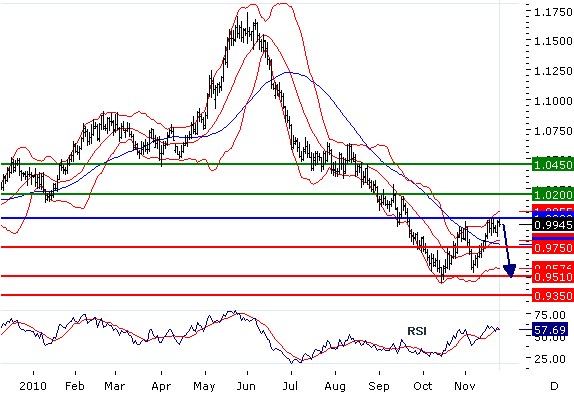This screenshot has height=394, width=574.
Task: Select the 57.69 RSI value label
Action: (549, 330)
